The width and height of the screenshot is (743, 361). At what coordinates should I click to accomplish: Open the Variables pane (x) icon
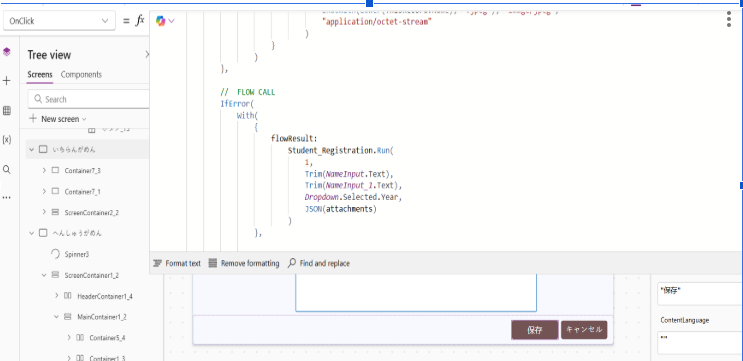pos(7,140)
